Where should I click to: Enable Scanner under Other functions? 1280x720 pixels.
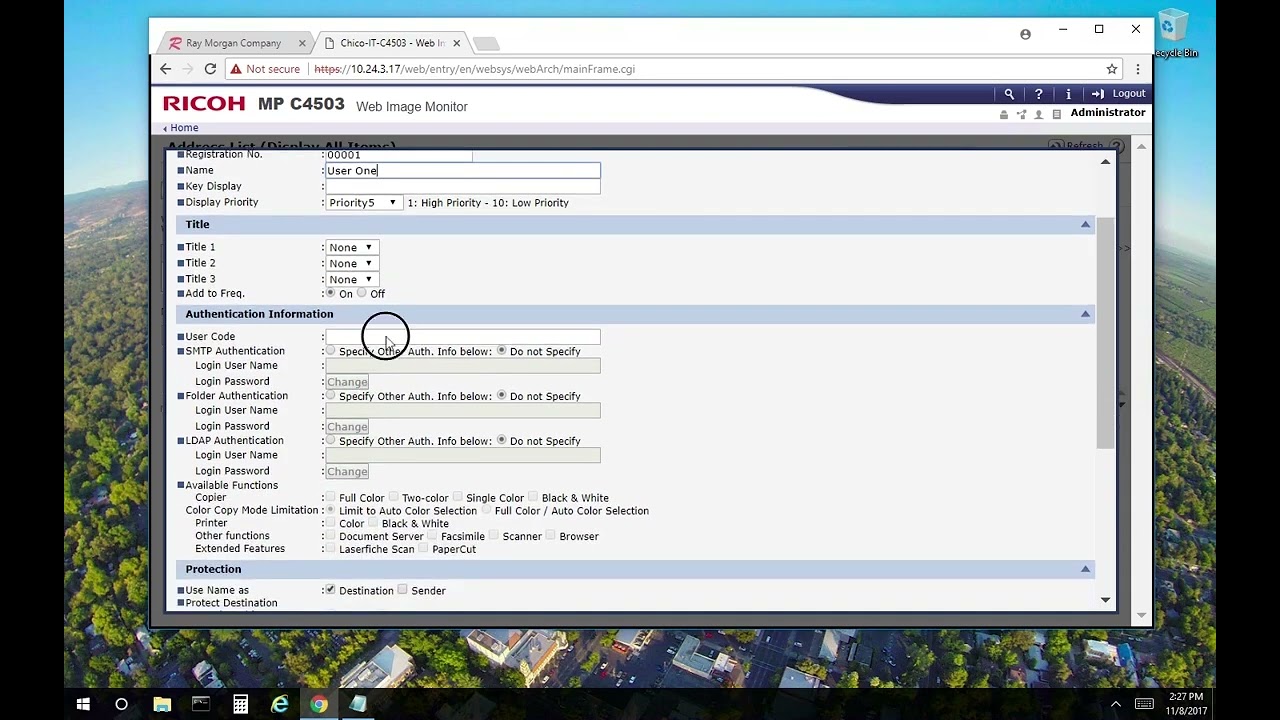pos(494,536)
